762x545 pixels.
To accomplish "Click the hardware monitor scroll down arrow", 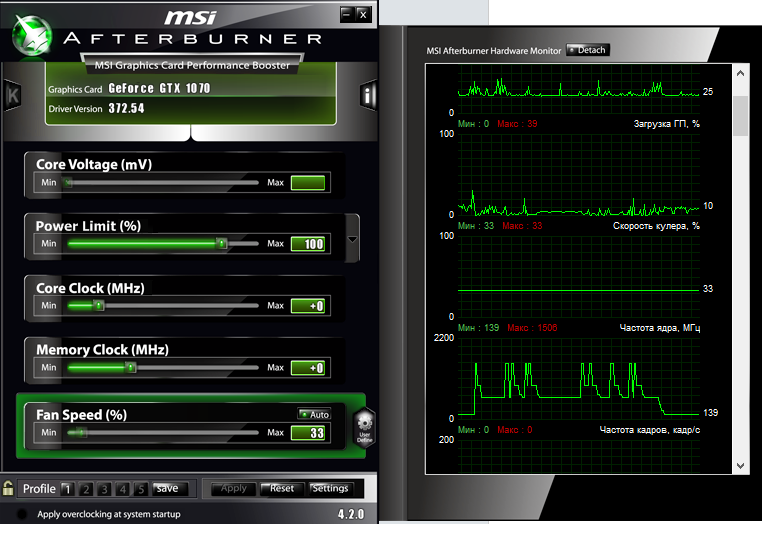I will point(740,466).
